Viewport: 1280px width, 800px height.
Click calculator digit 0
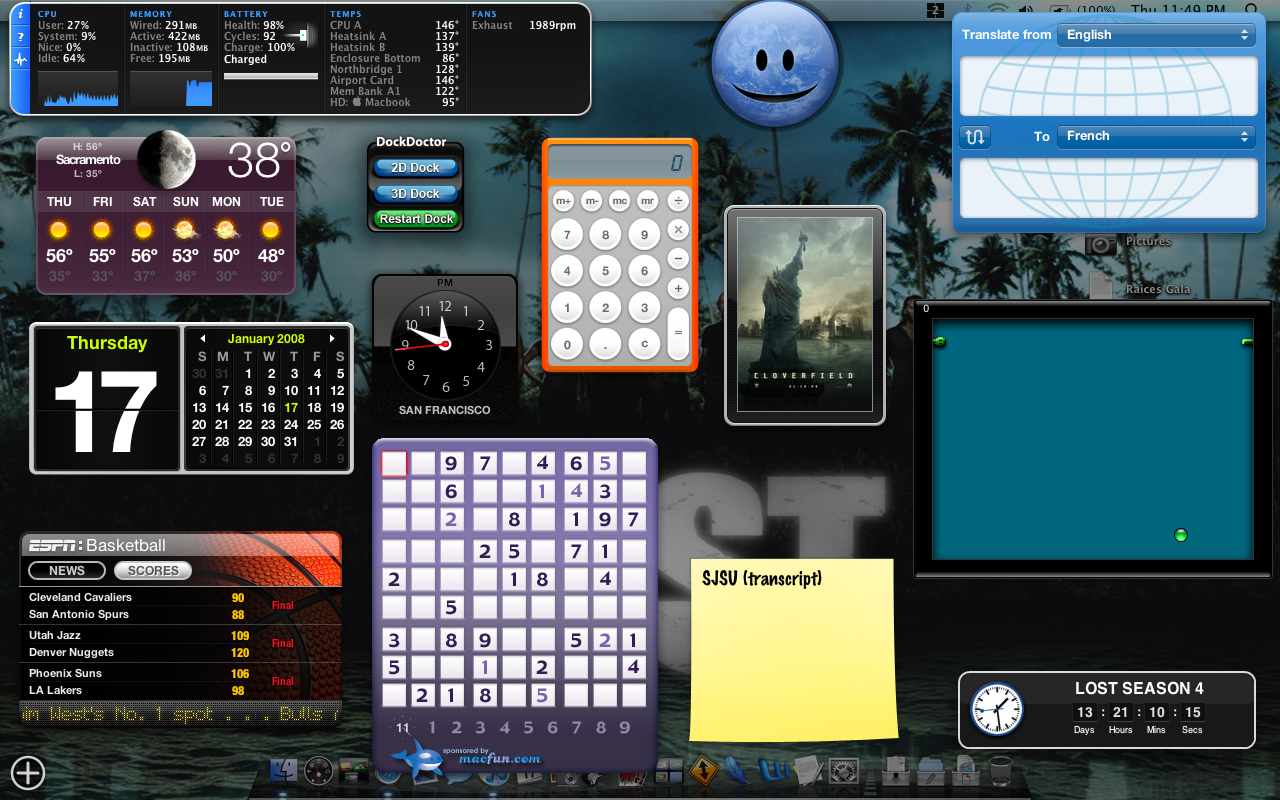(567, 344)
